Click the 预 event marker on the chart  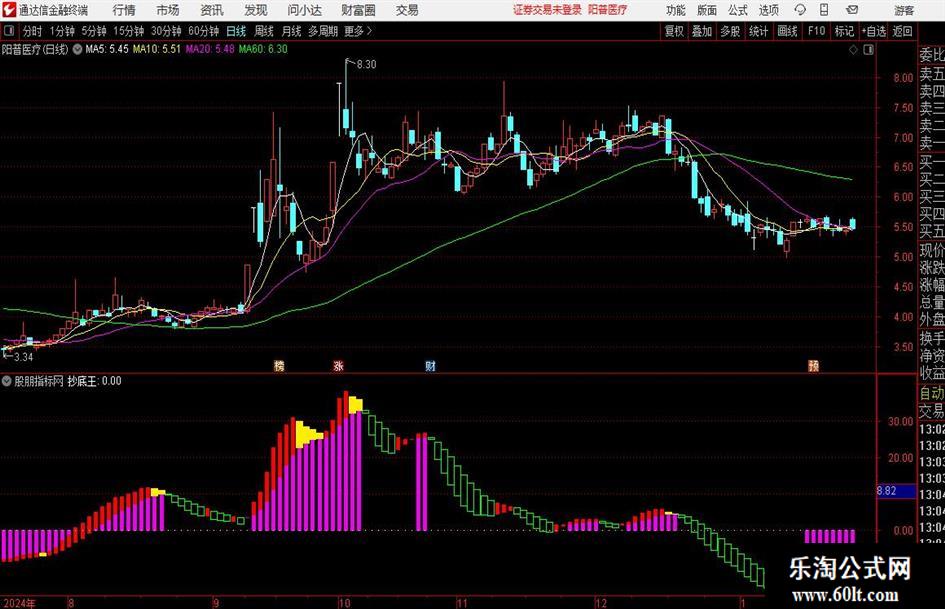(x=814, y=365)
